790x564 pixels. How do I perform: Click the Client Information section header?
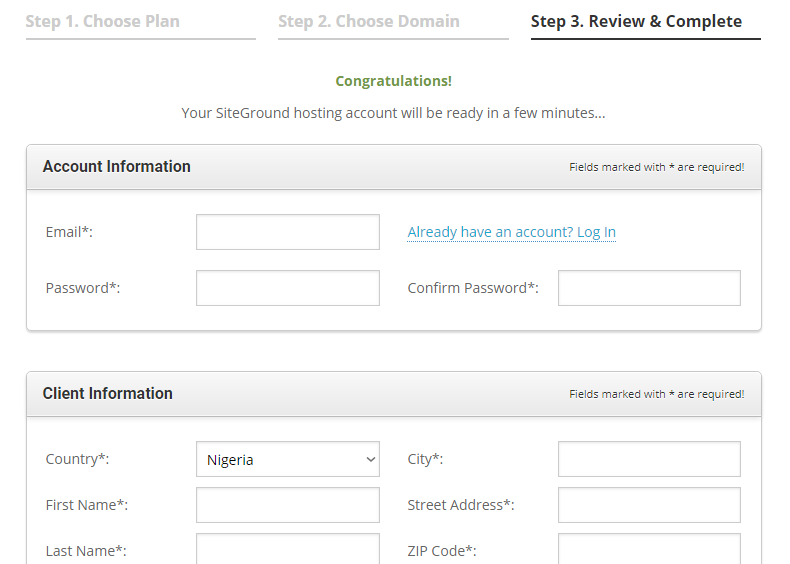(x=108, y=394)
